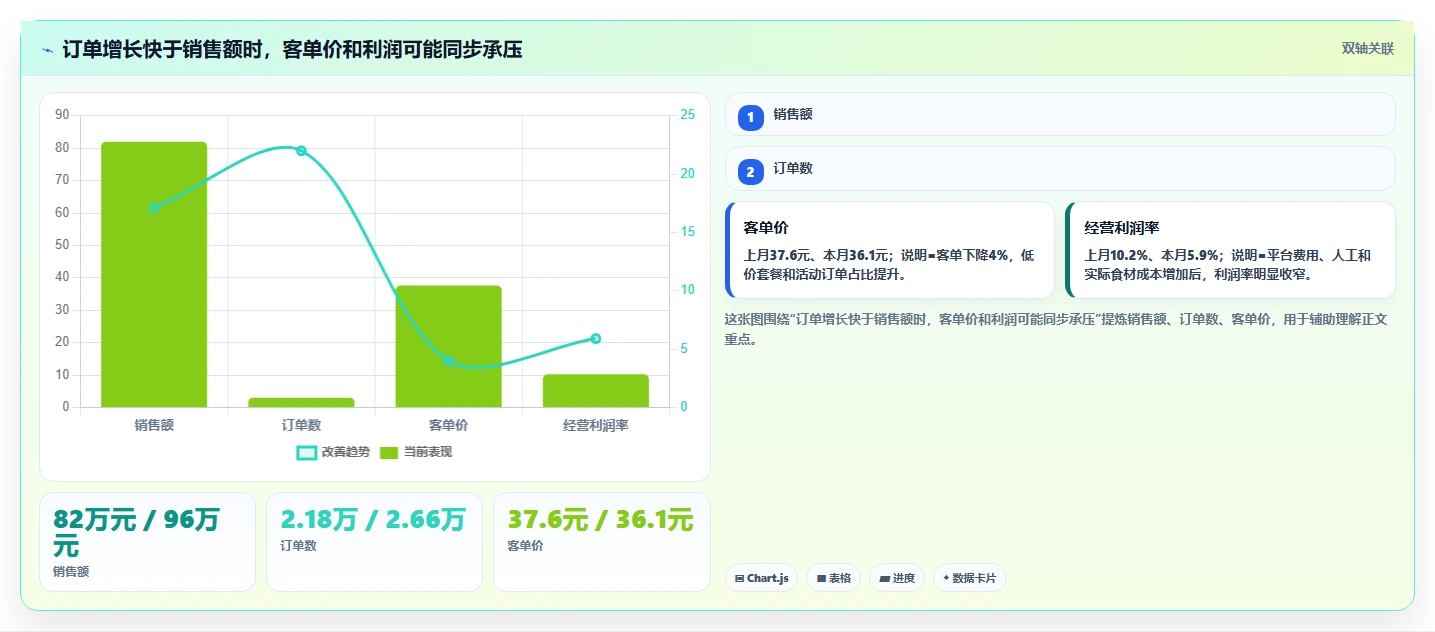Open the 经营利润率 detail card
This screenshot has width=1435, height=632.
tap(1230, 250)
